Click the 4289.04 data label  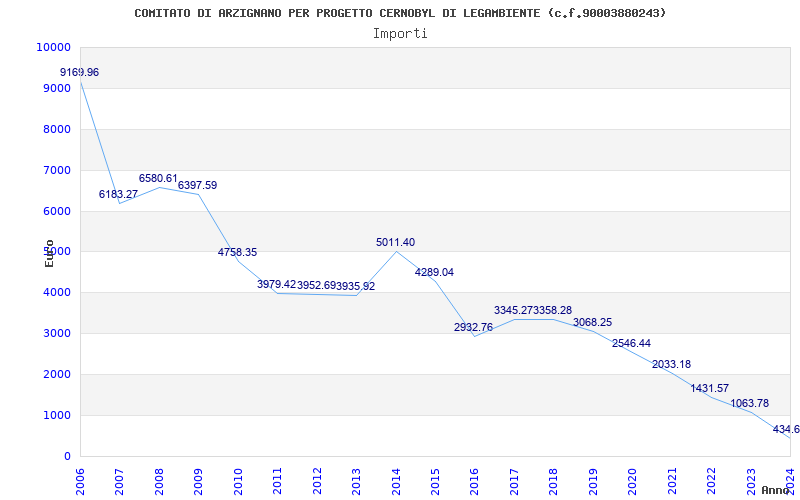click(434, 272)
